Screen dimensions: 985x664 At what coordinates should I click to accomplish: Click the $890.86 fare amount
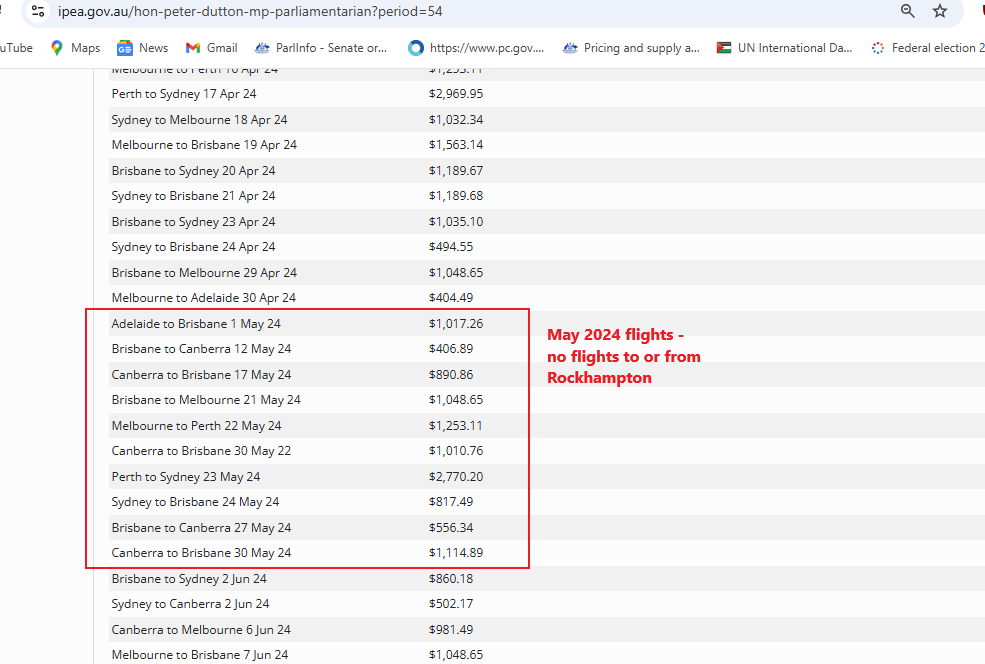[x=451, y=374]
